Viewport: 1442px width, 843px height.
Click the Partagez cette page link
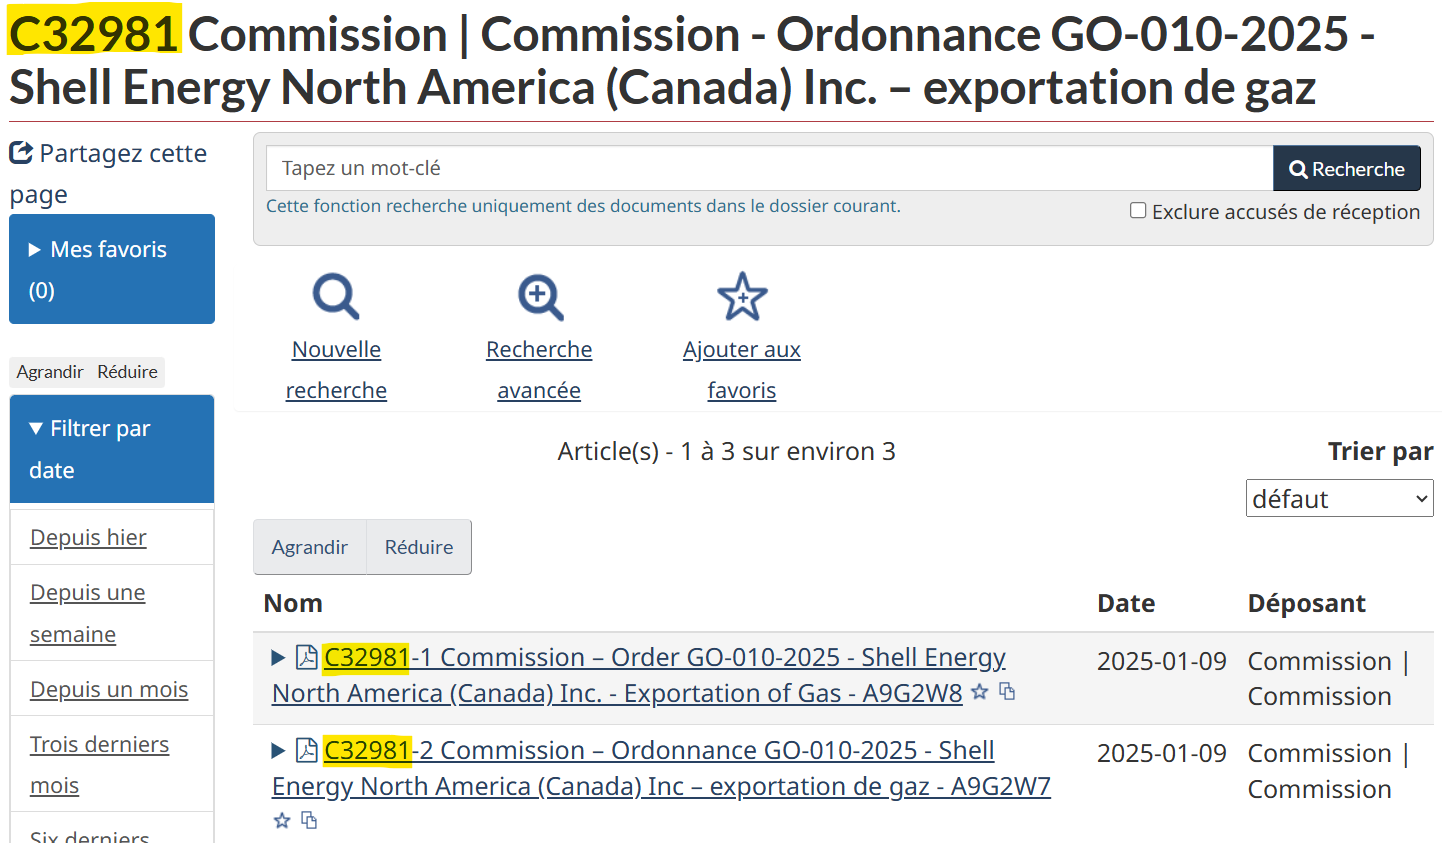[108, 174]
